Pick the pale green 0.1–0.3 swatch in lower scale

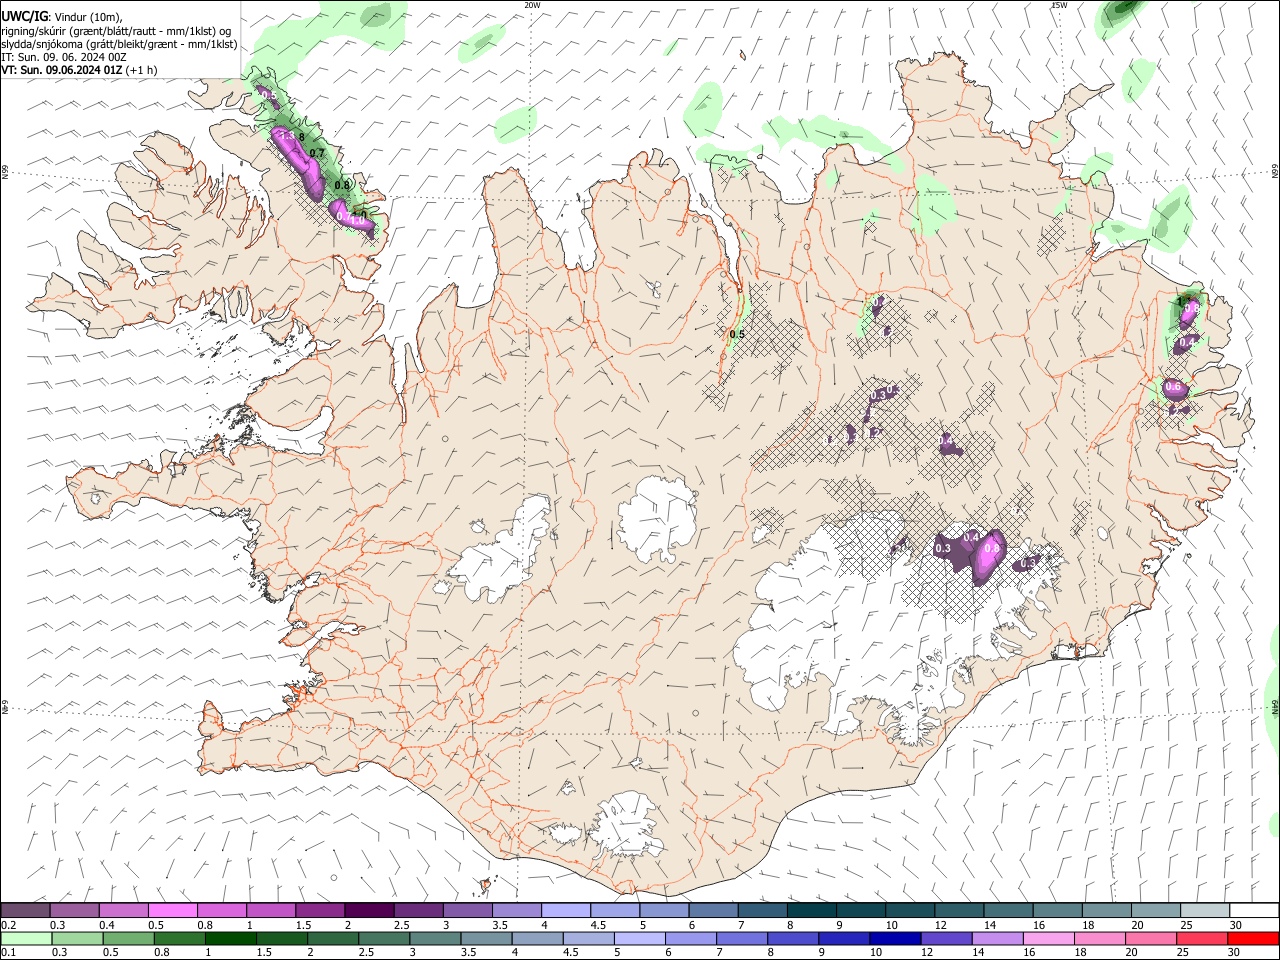pyautogui.click(x=26, y=939)
